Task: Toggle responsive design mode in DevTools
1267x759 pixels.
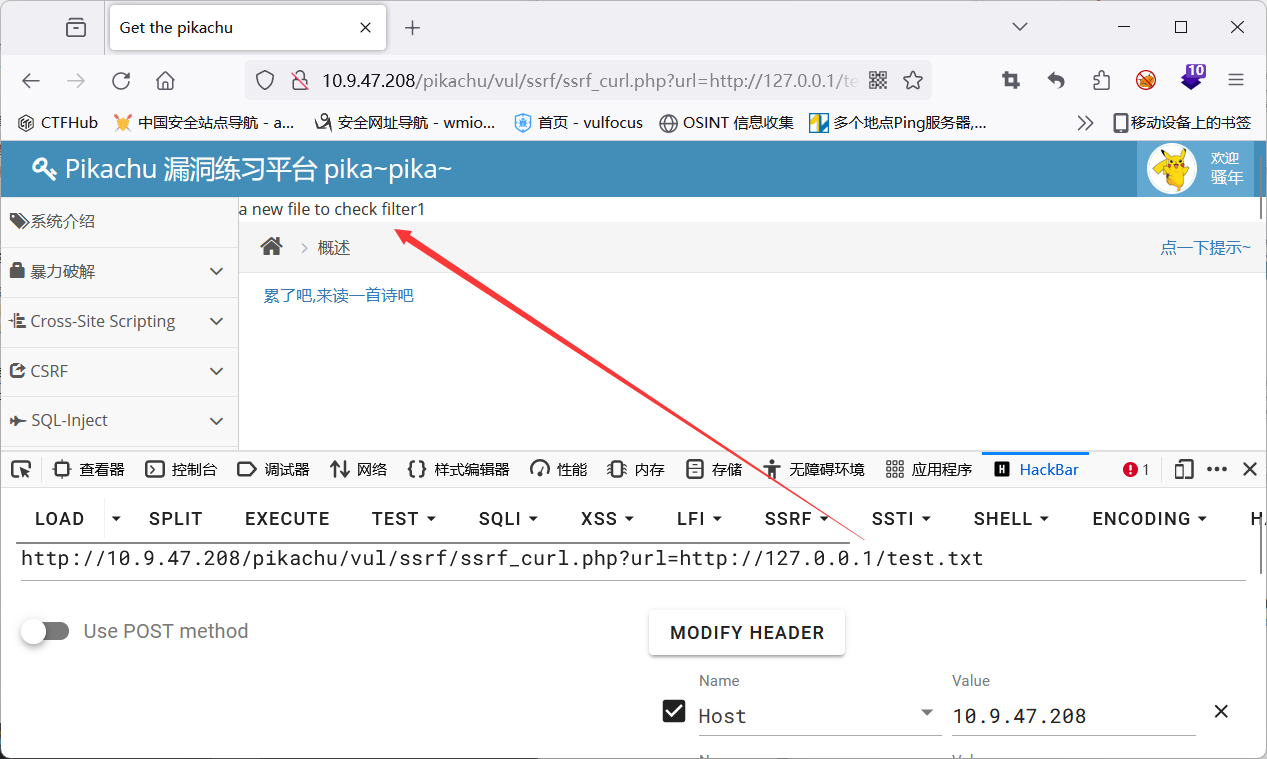Action: click(1183, 469)
